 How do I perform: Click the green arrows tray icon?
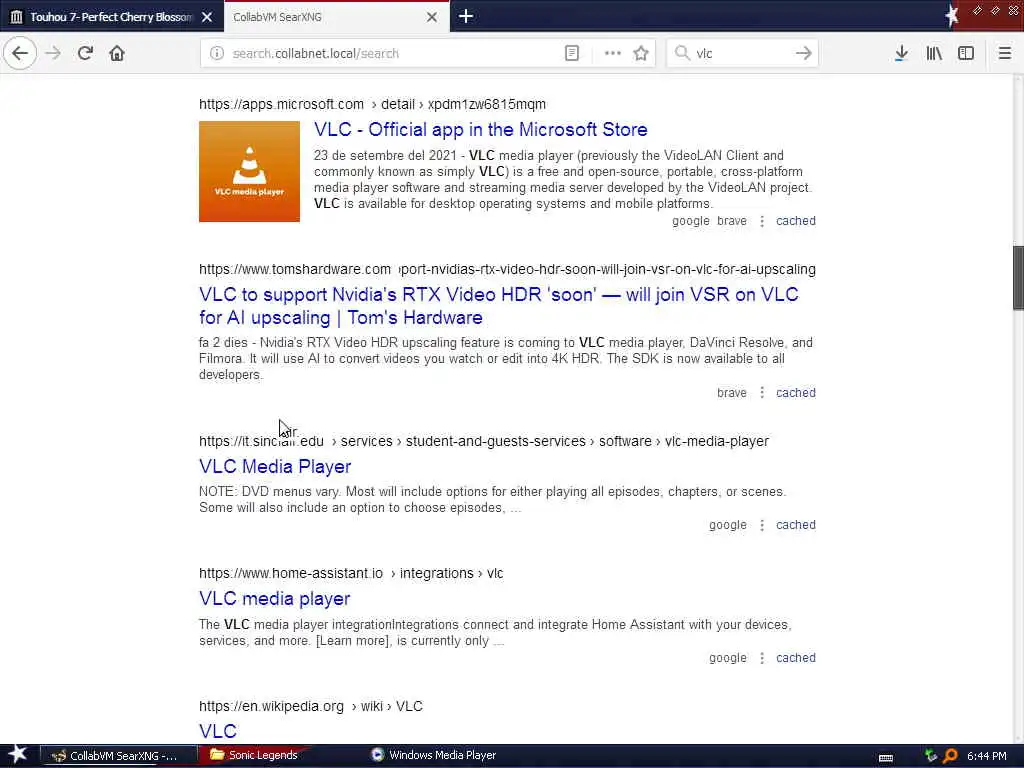tap(931, 756)
